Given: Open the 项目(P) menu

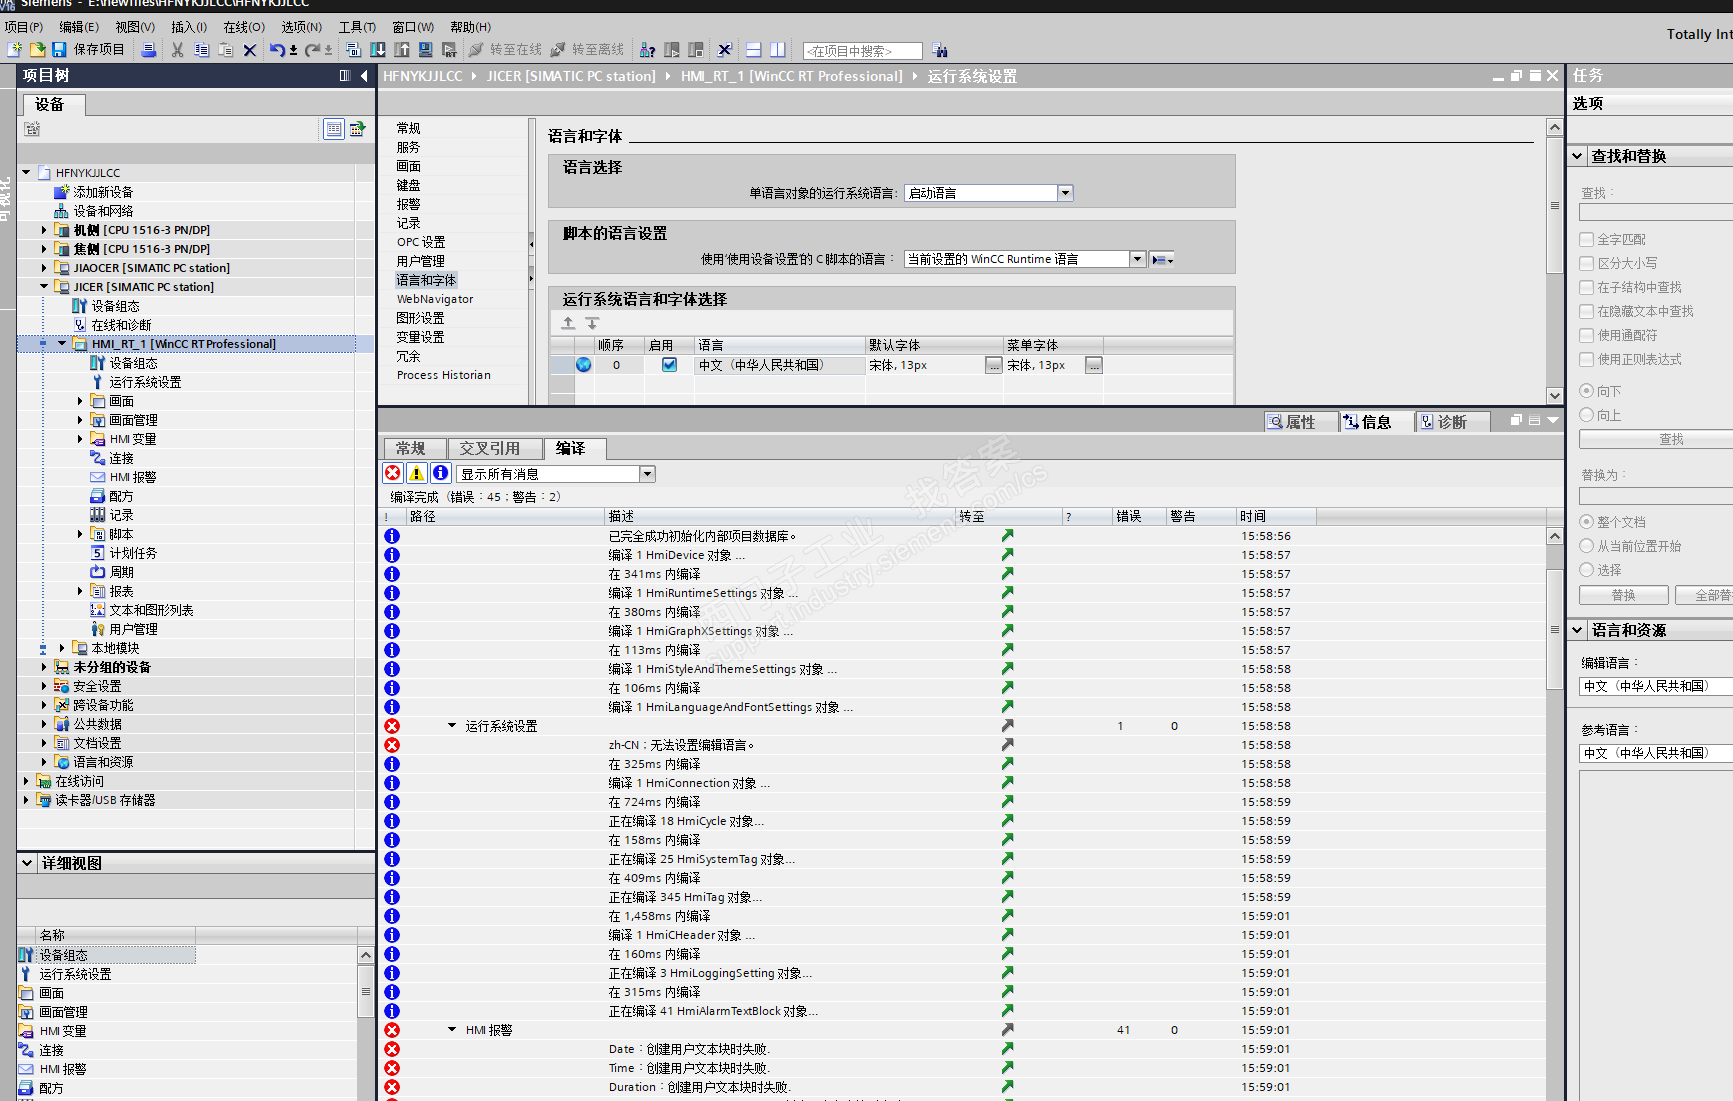Looking at the screenshot, I should coord(24,27).
